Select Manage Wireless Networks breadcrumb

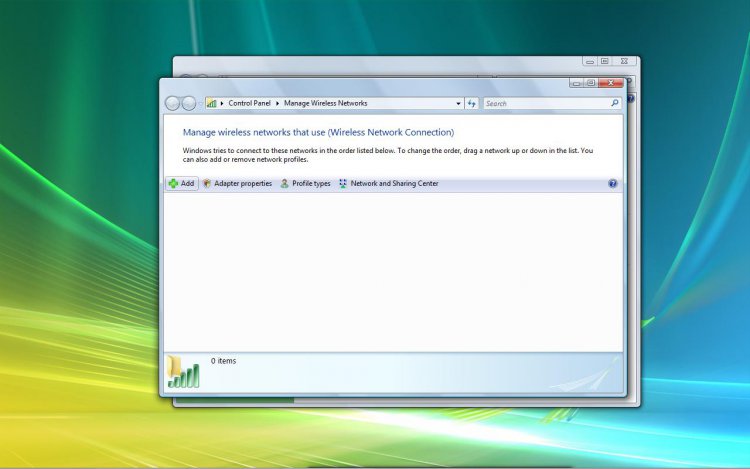point(326,103)
